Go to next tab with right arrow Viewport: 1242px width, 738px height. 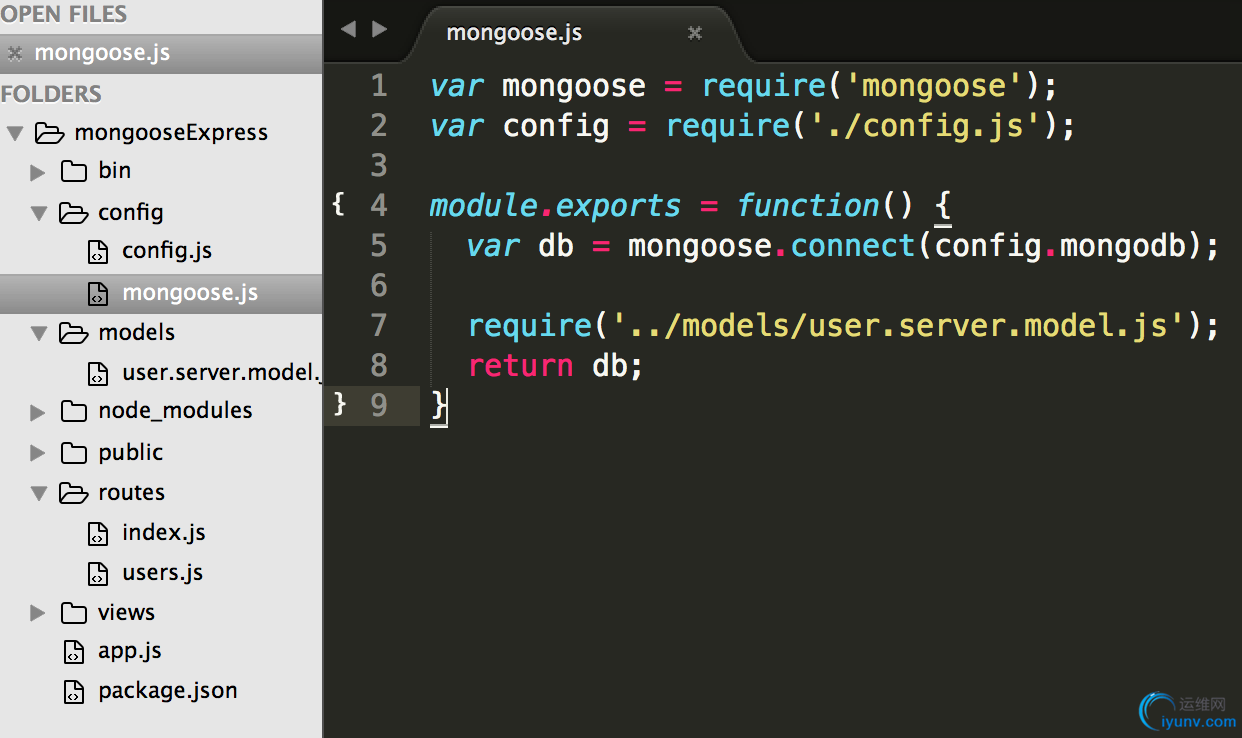(379, 30)
